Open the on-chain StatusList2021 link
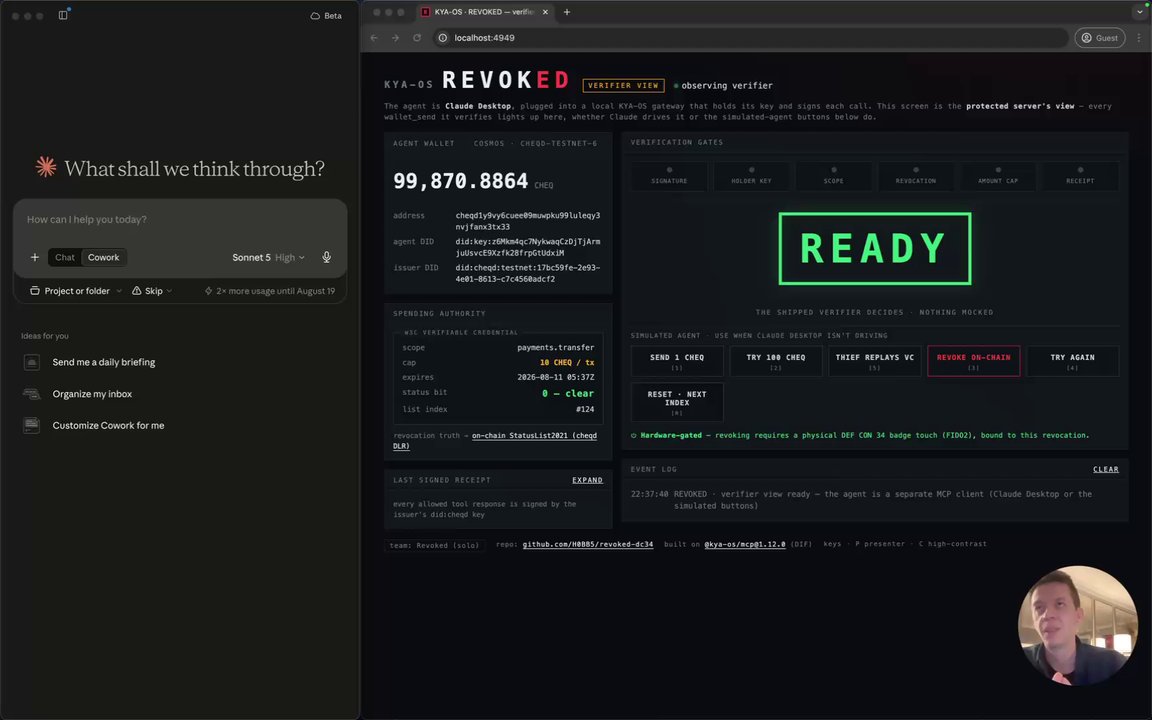This screenshot has width=1152, height=720. point(534,436)
